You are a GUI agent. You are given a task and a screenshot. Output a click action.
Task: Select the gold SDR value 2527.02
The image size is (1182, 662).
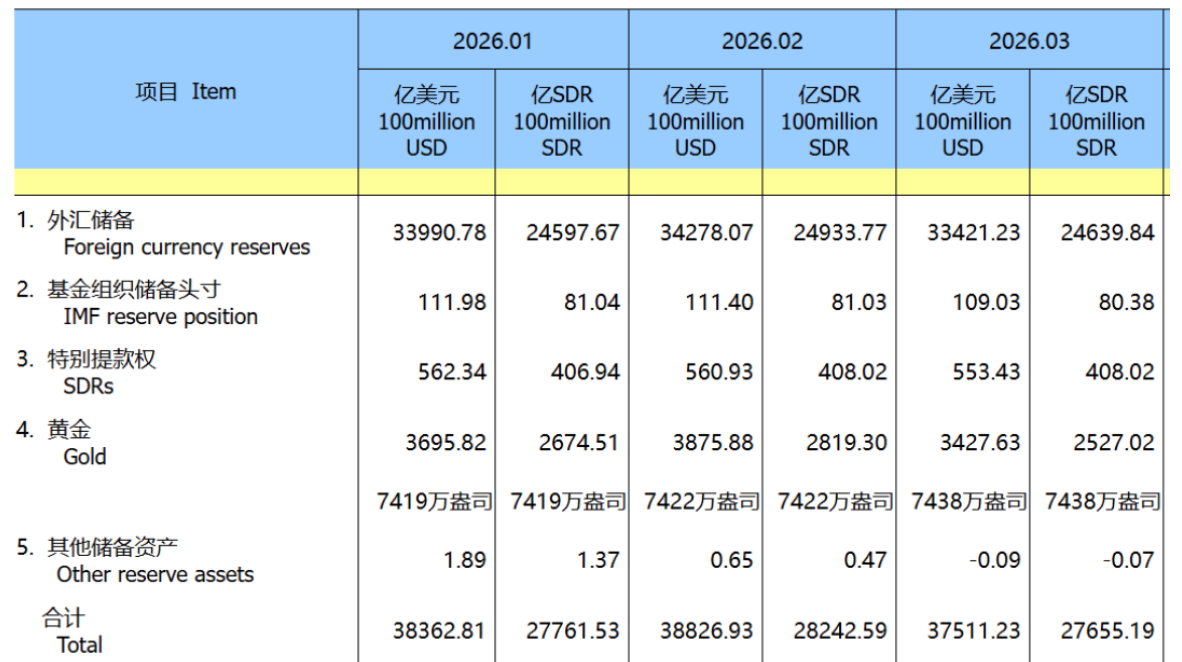tap(1113, 443)
